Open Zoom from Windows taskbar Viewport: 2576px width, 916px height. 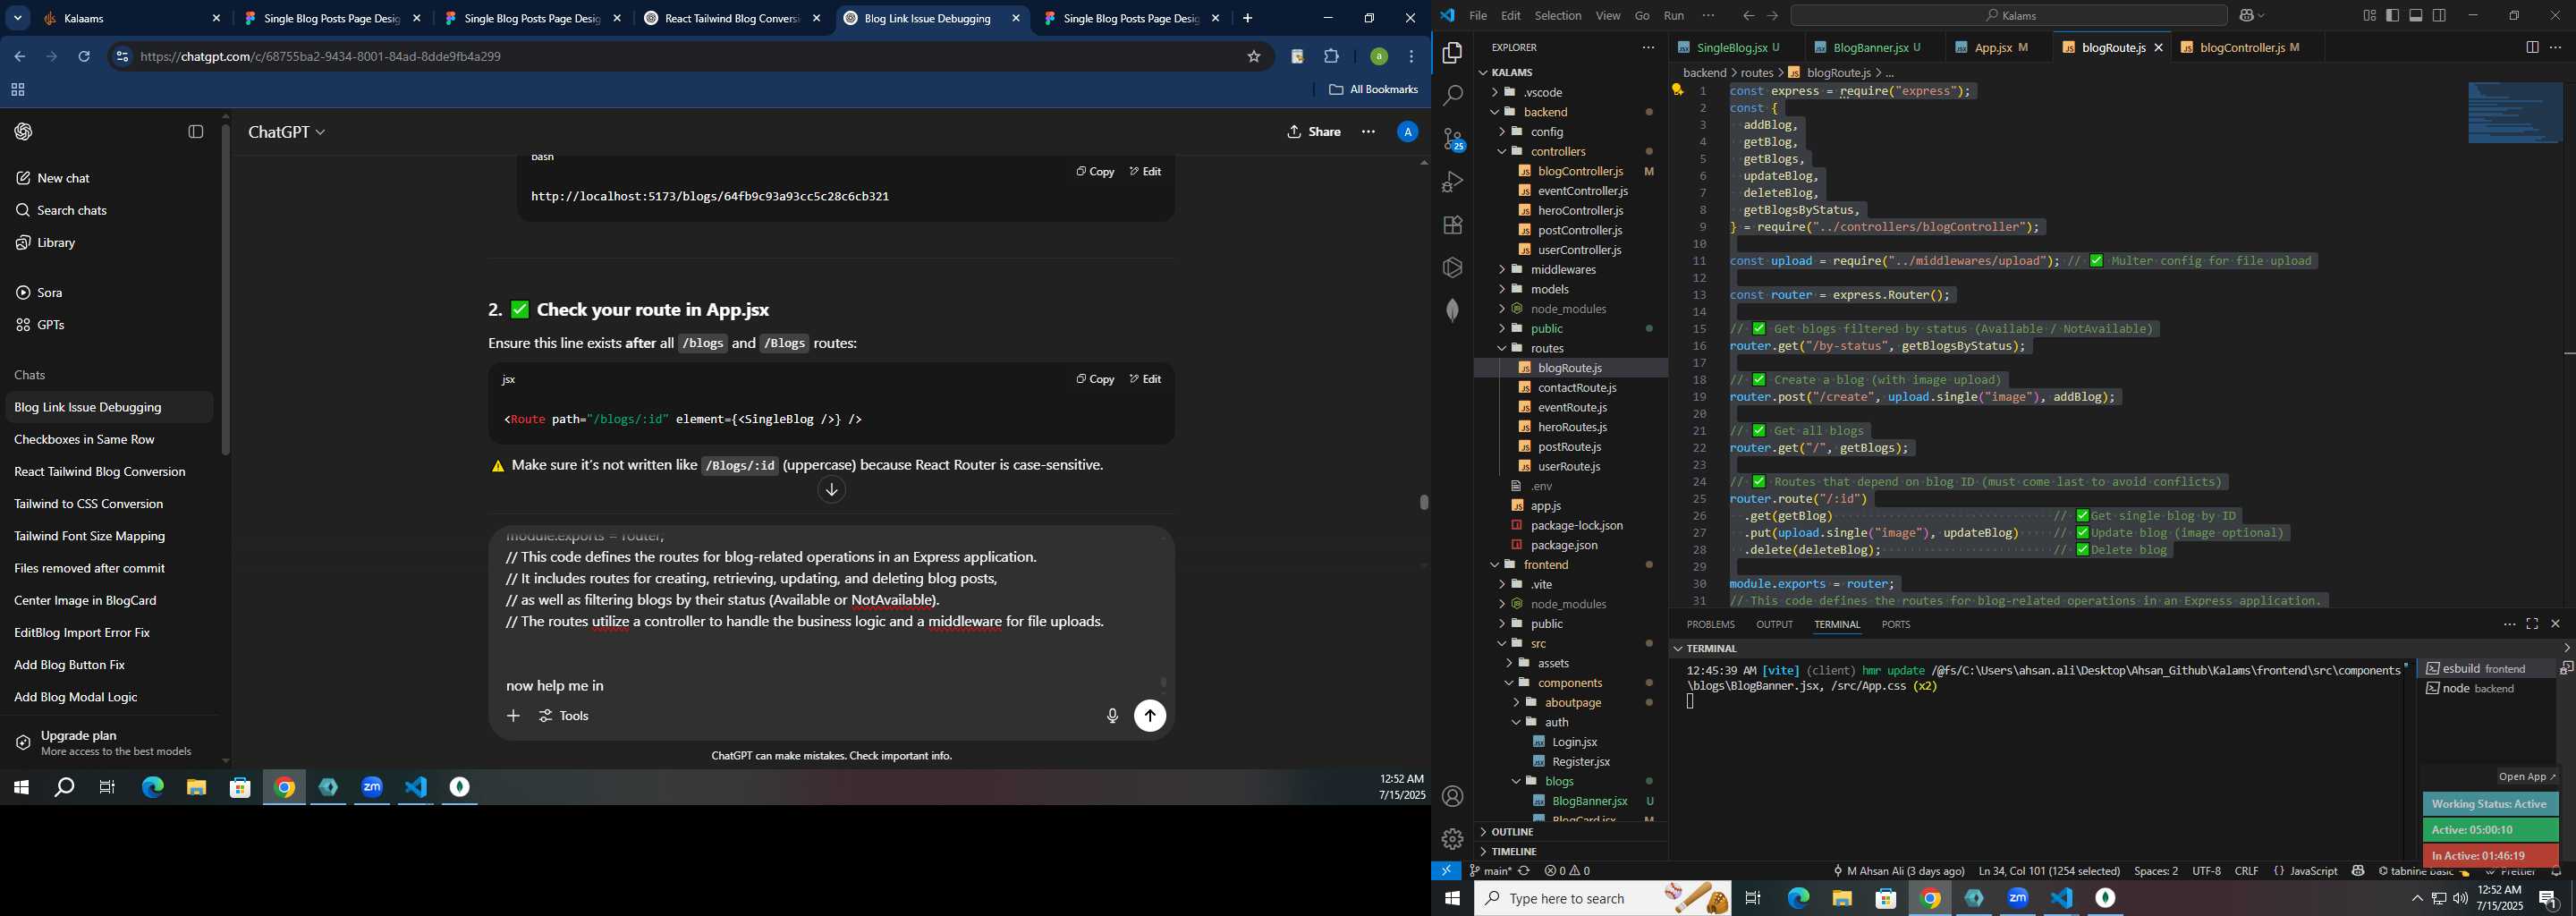click(x=372, y=788)
